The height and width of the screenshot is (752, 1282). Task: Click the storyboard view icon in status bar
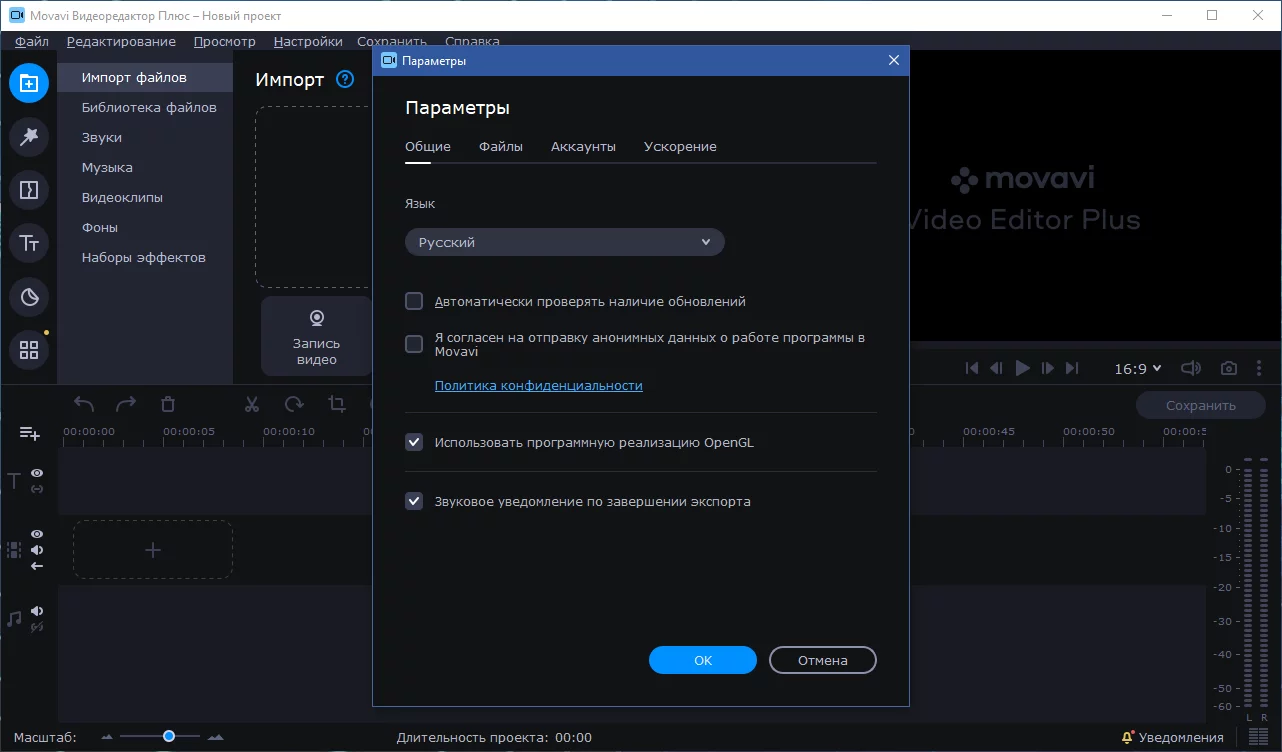tap(1258, 737)
